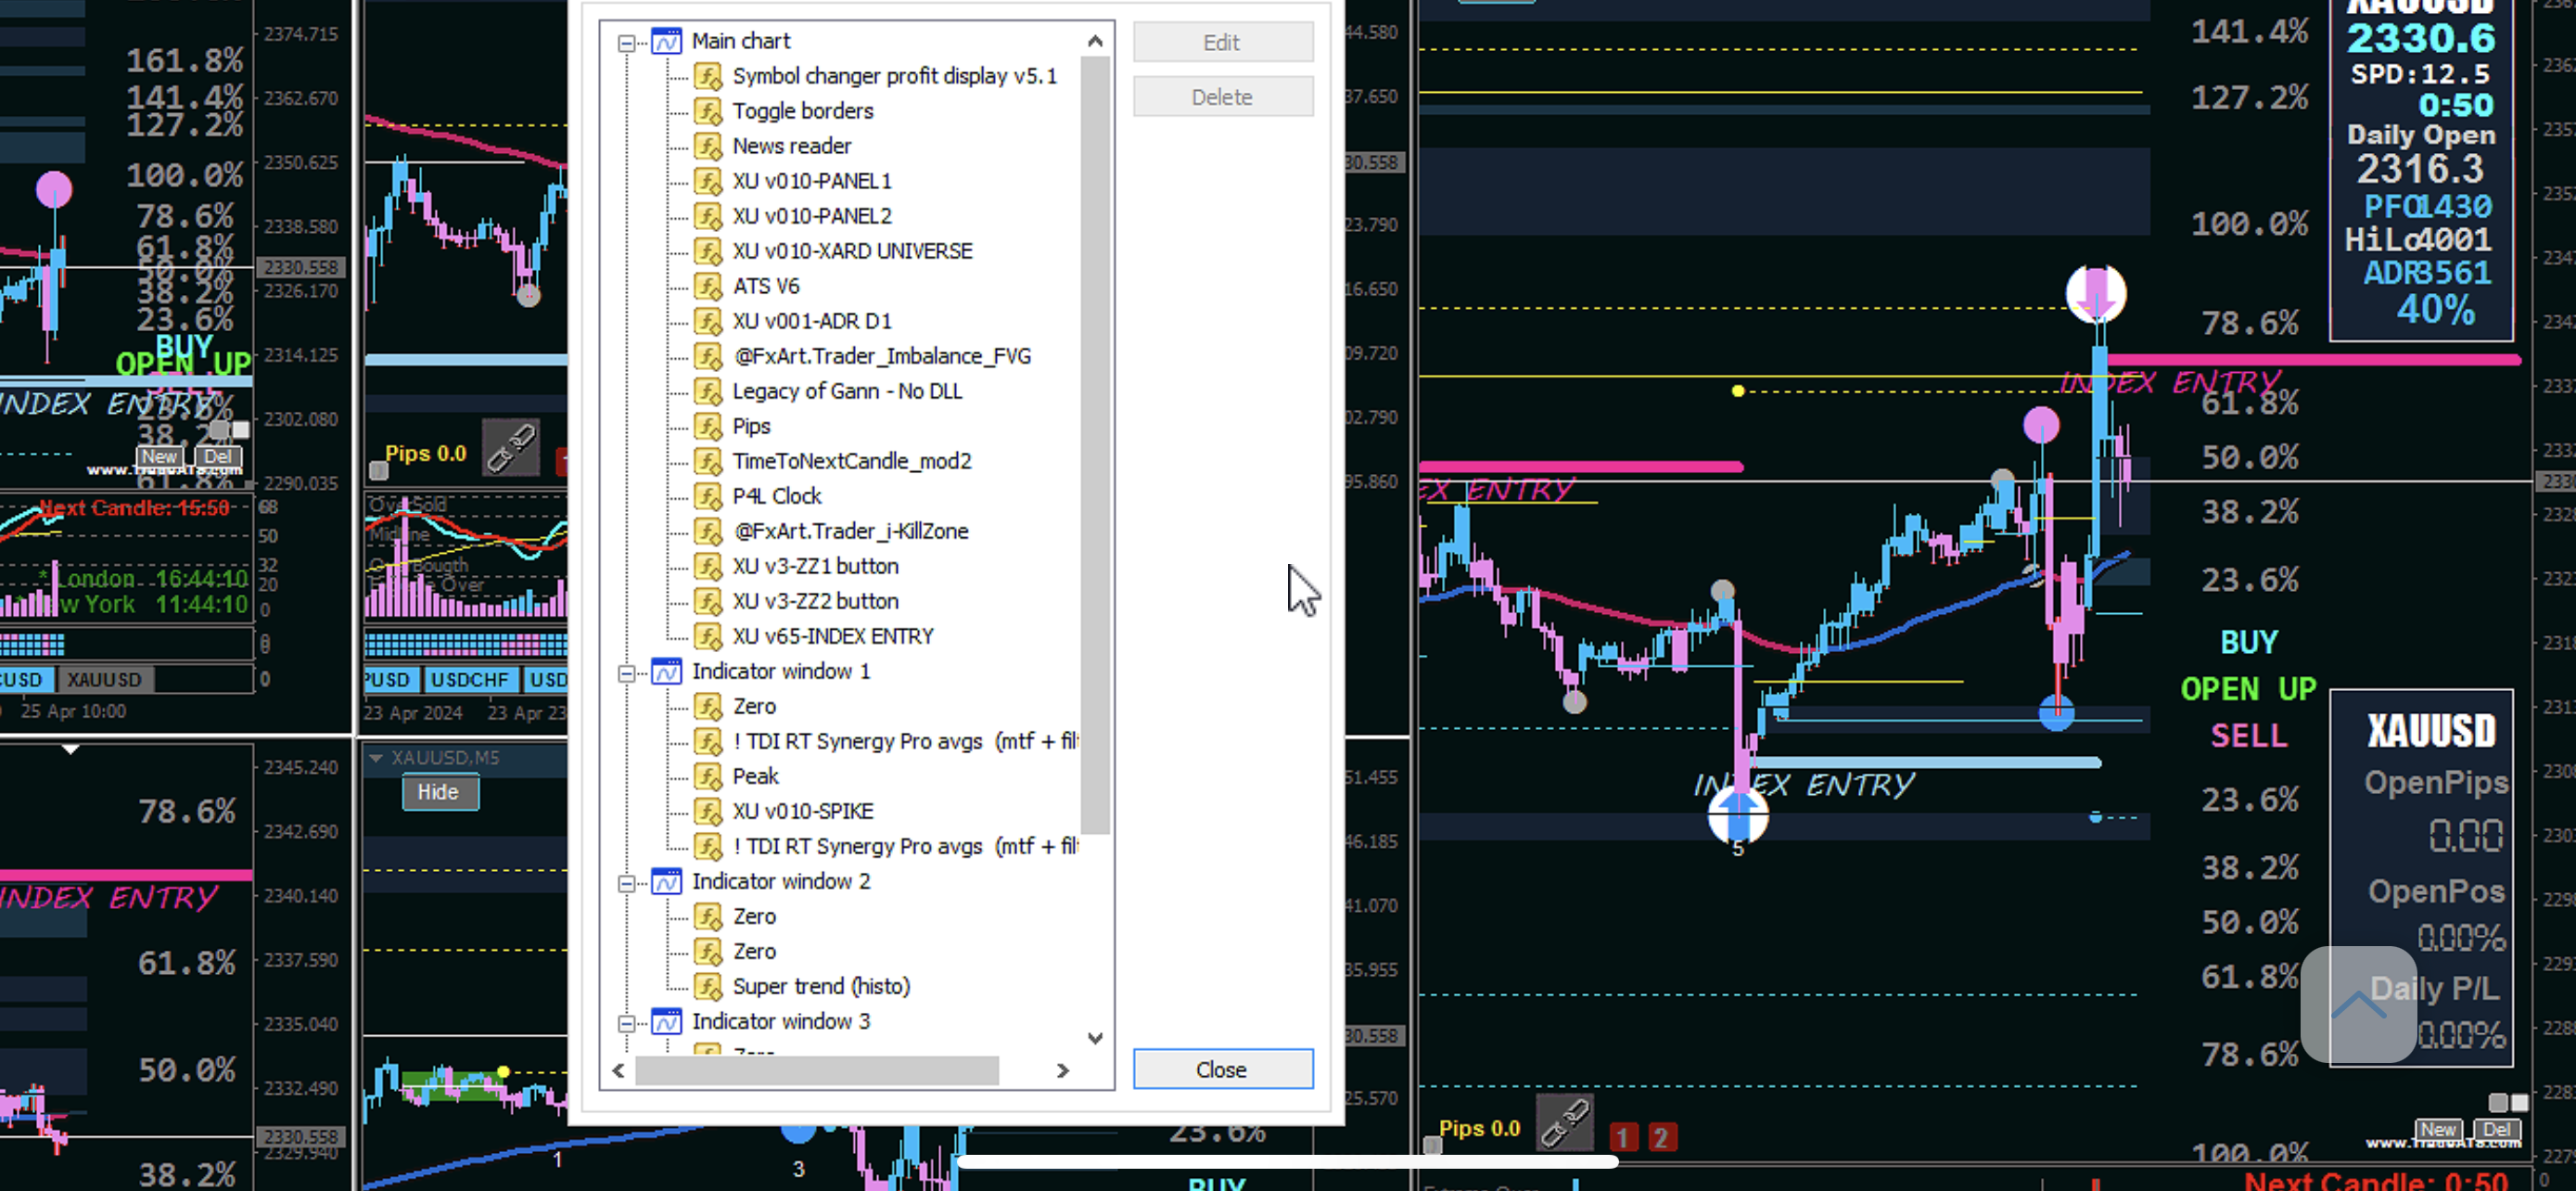Select the USDCHF symbol tab
This screenshot has height=1191, width=2576.
(x=469, y=680)
